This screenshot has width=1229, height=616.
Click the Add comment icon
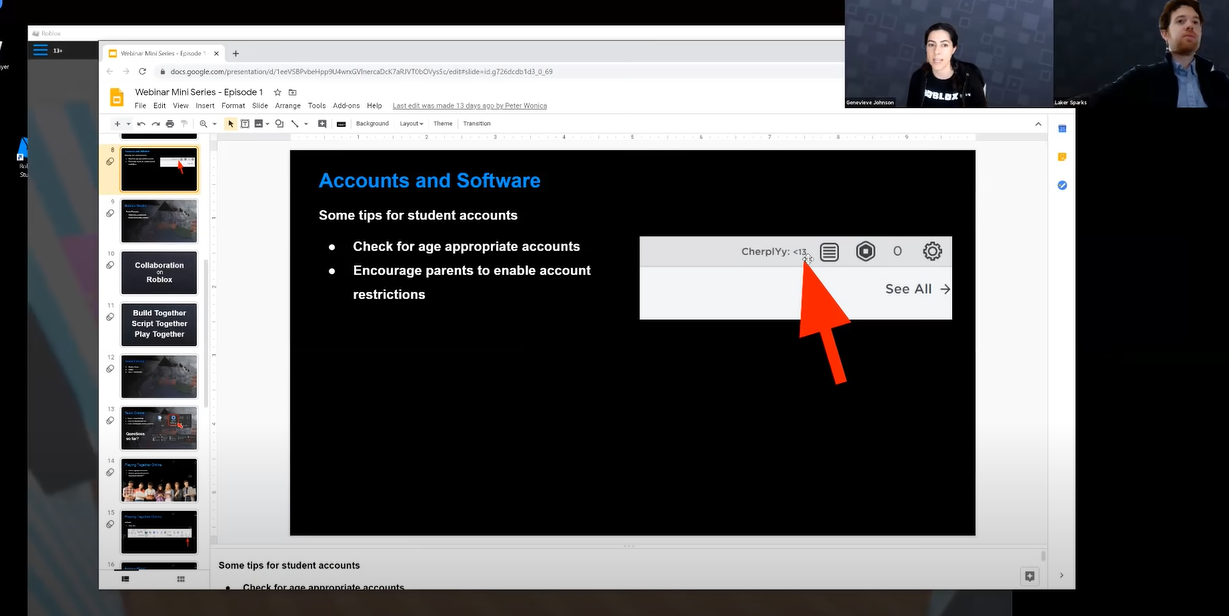click(x=322, y=124)
